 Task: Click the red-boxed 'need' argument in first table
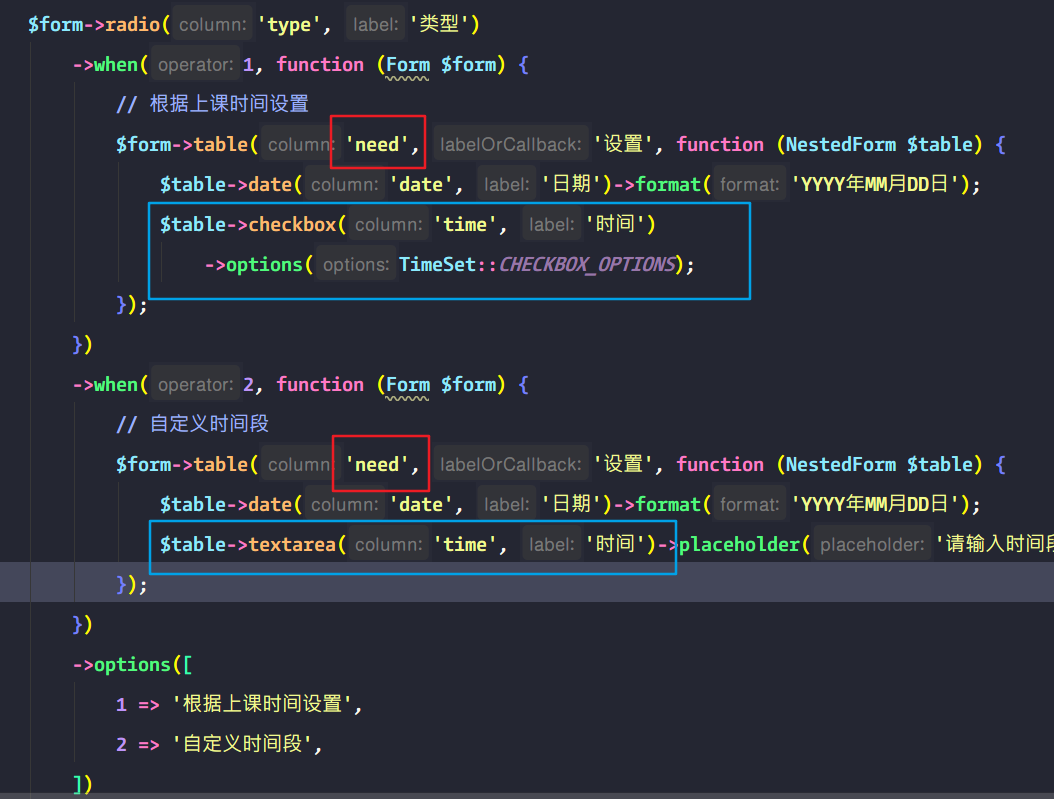click(x=376, y=143)
